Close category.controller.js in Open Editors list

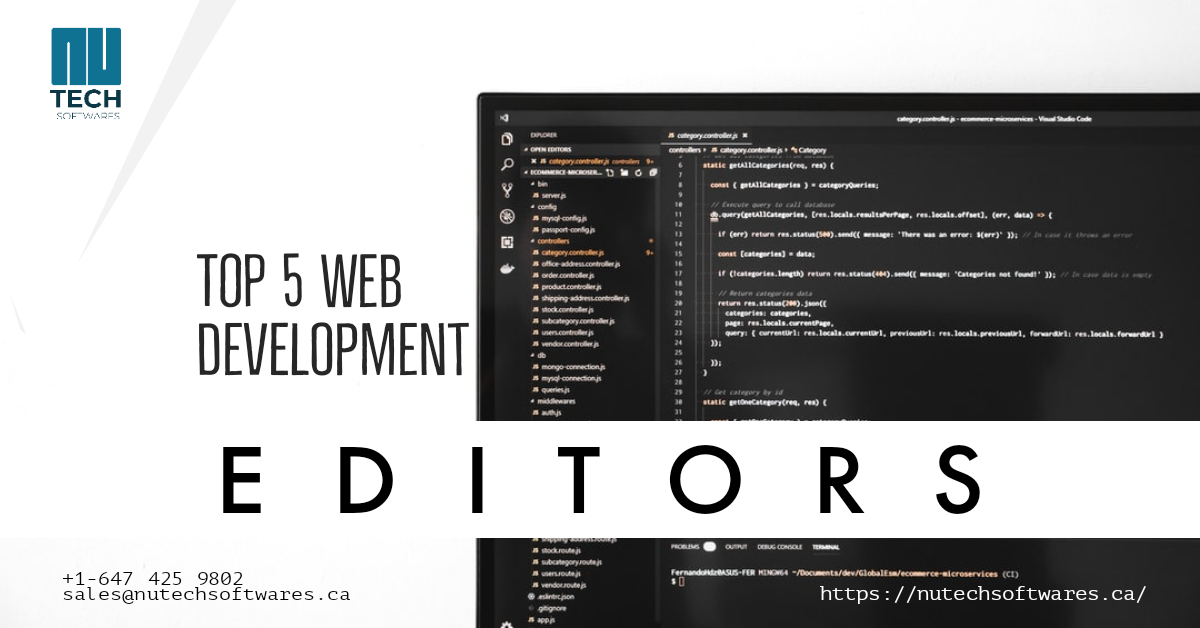534,161
